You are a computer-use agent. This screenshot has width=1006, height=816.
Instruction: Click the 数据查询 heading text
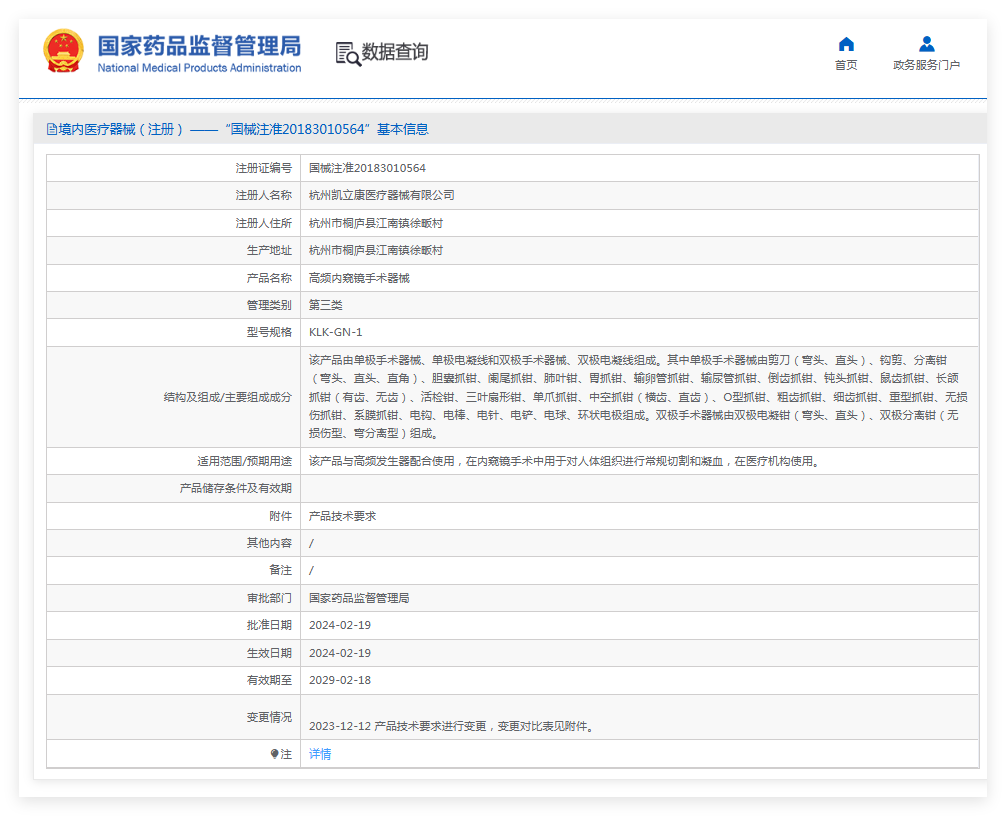pyautogui.click(x=395, y=52)
